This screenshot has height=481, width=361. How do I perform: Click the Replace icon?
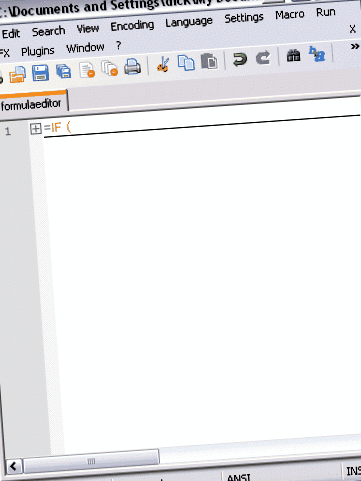click(x=317, y=54)
